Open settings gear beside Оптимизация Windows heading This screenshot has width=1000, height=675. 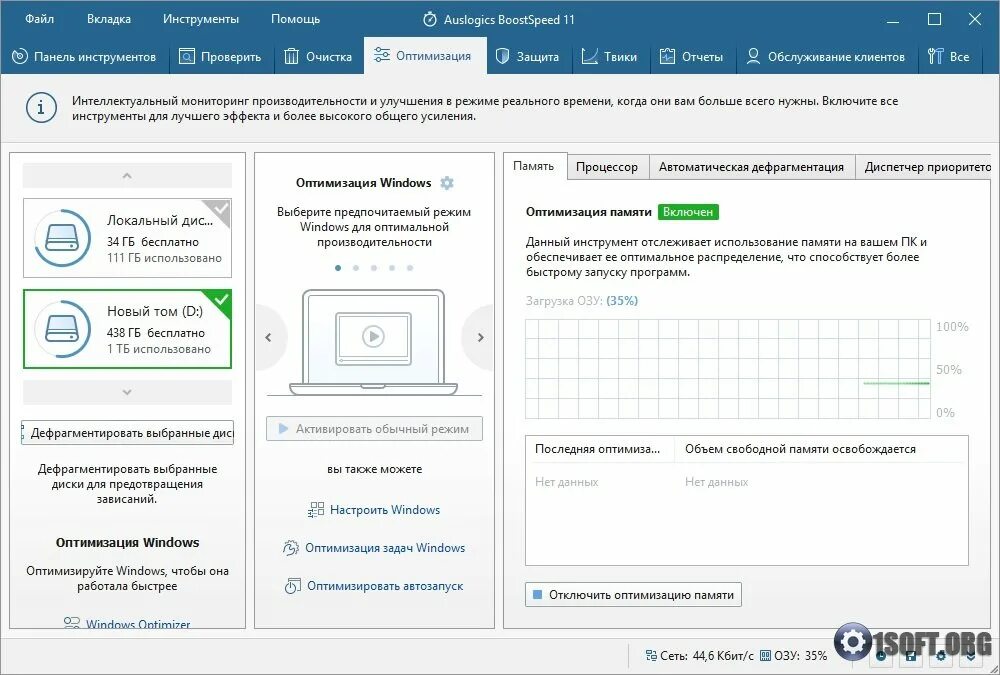coord(447,183)
